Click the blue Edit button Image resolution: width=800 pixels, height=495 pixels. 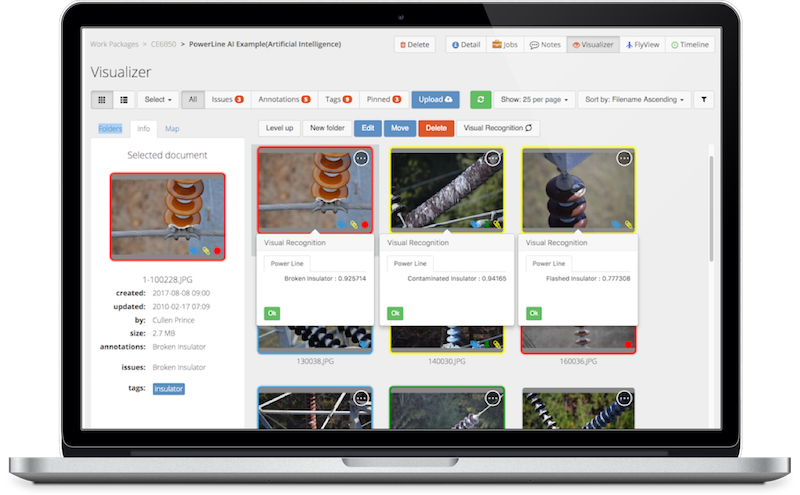[368, 128]
